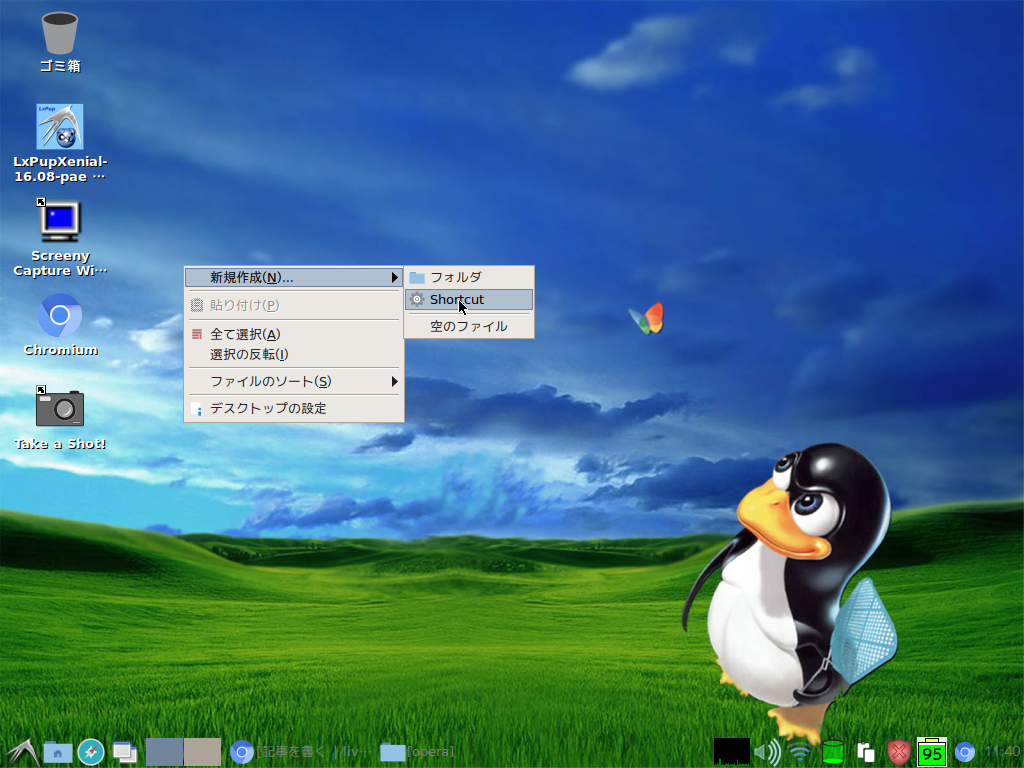
Task: Open デスクトップの設定 desktop preferences
Action: (x=293, y=409)
